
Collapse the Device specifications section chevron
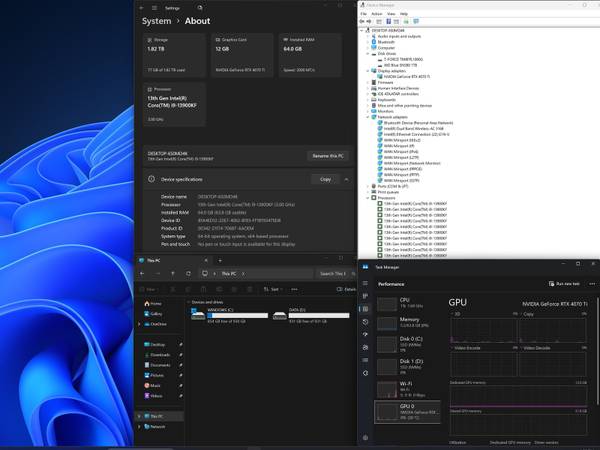pyautogui.click(x=346, y=179)
